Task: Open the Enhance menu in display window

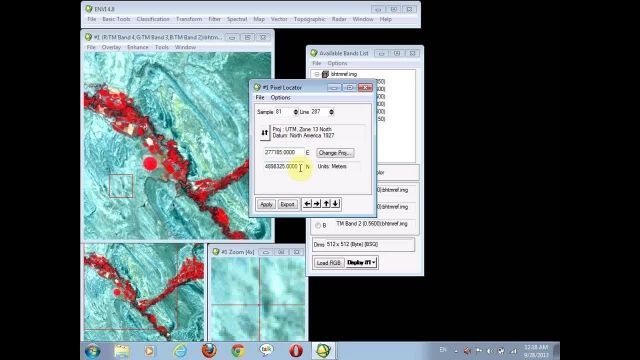Action: [x=138, y=47]
